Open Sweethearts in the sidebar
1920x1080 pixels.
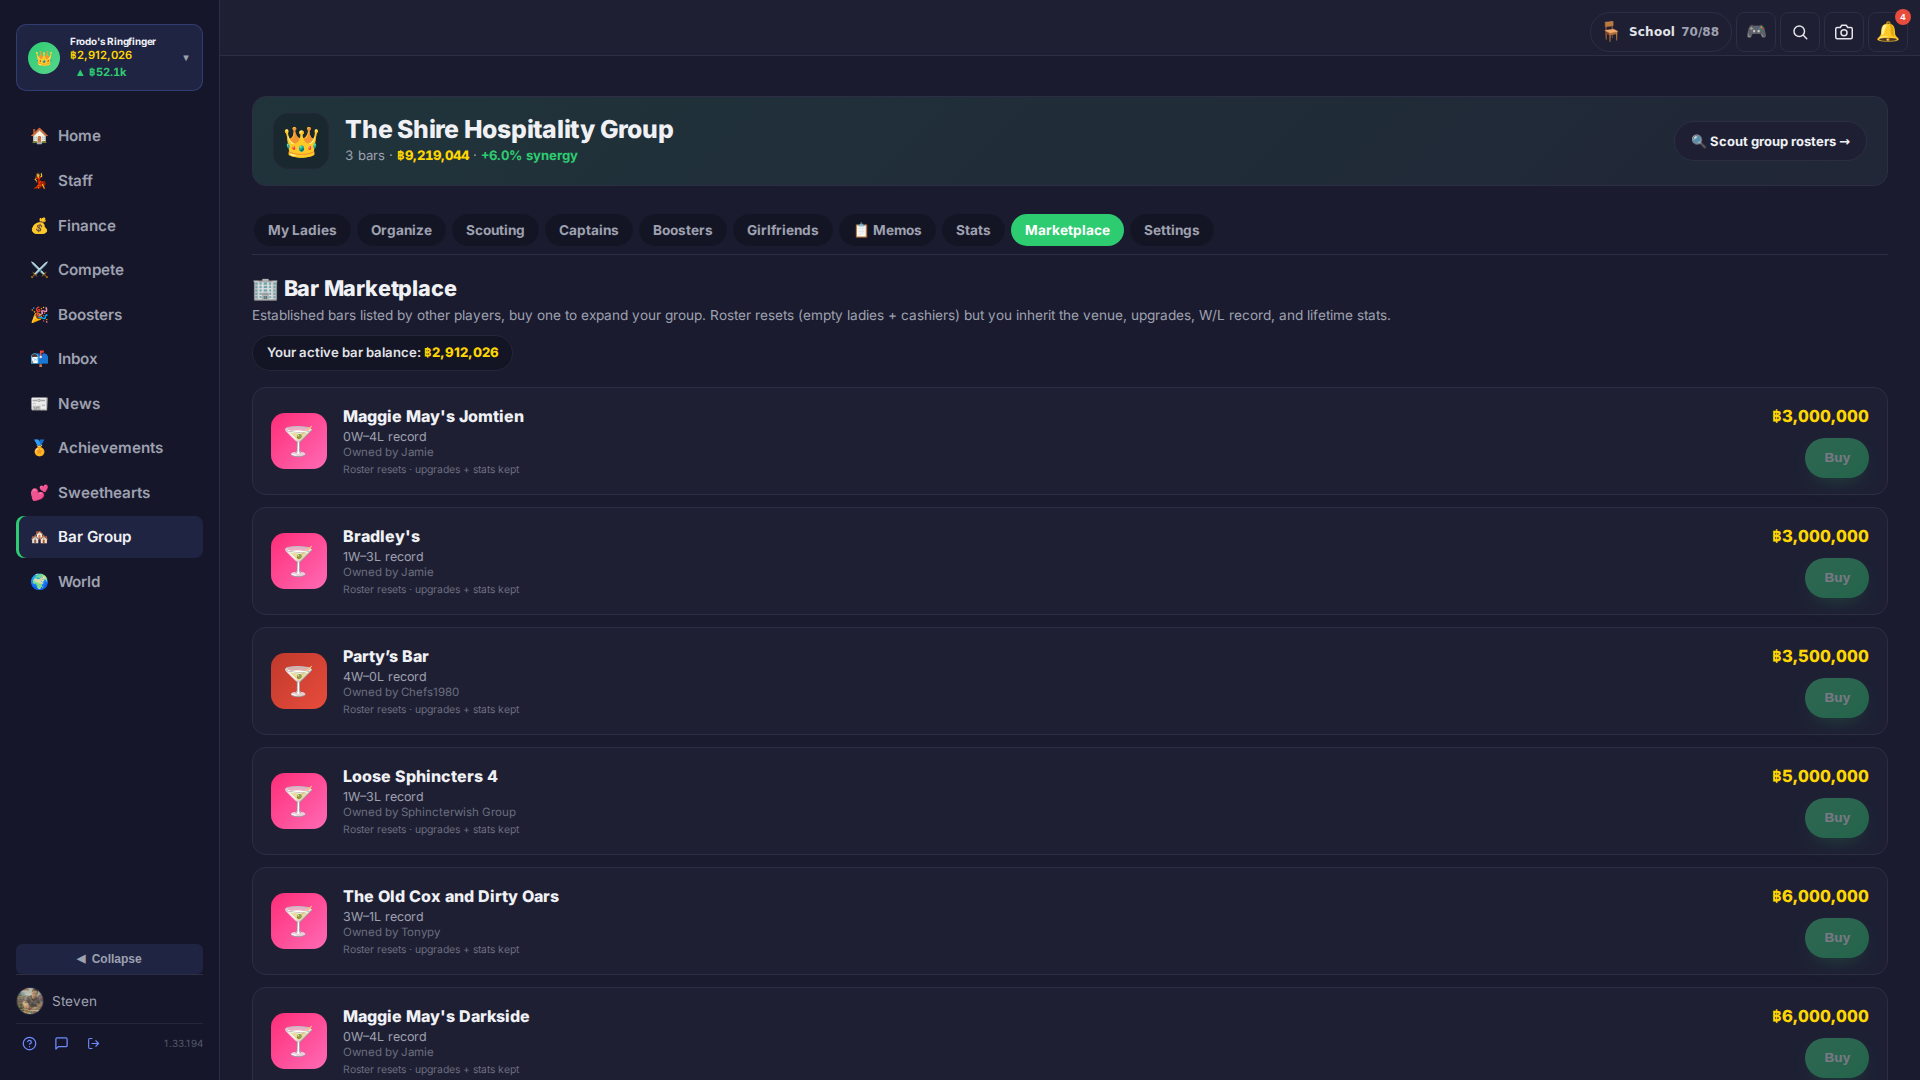(x=109, y=493)
